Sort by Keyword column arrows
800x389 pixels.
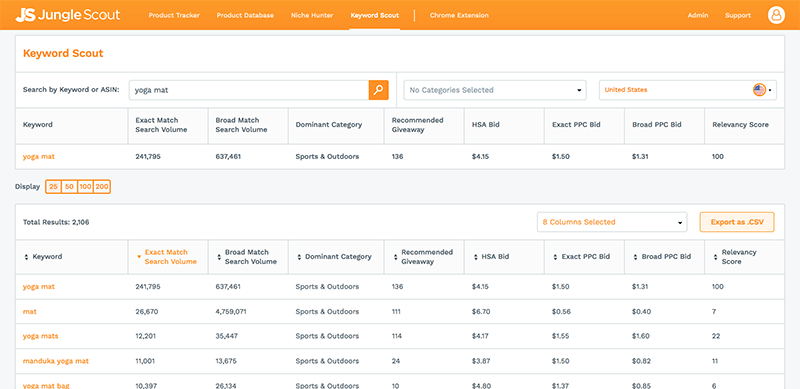[x=26, y=257]
